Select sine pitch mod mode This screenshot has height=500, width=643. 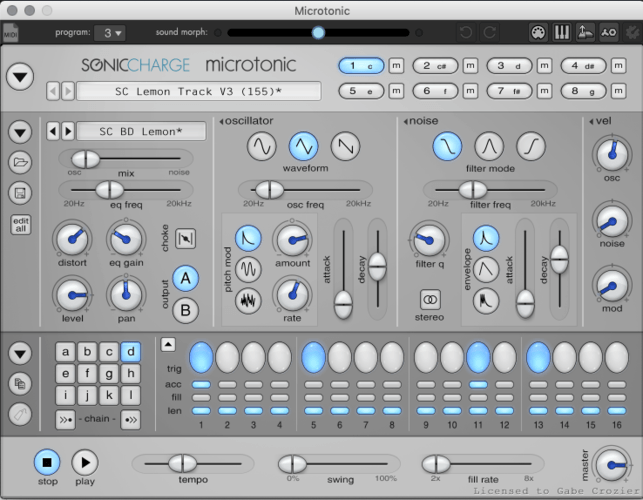248,269
